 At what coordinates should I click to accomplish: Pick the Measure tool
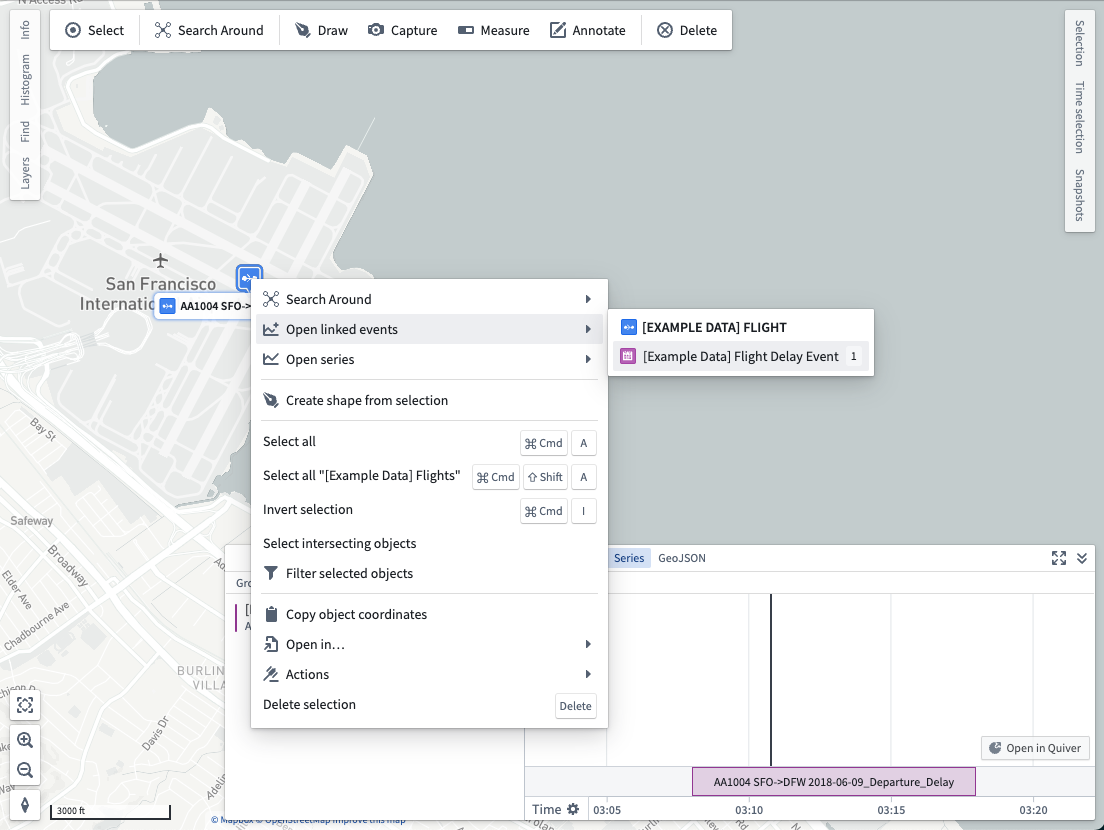(x=494, y=30)
